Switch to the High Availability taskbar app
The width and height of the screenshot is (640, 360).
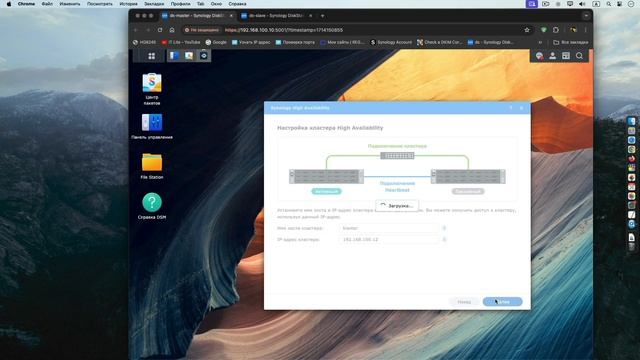[204, 56]
